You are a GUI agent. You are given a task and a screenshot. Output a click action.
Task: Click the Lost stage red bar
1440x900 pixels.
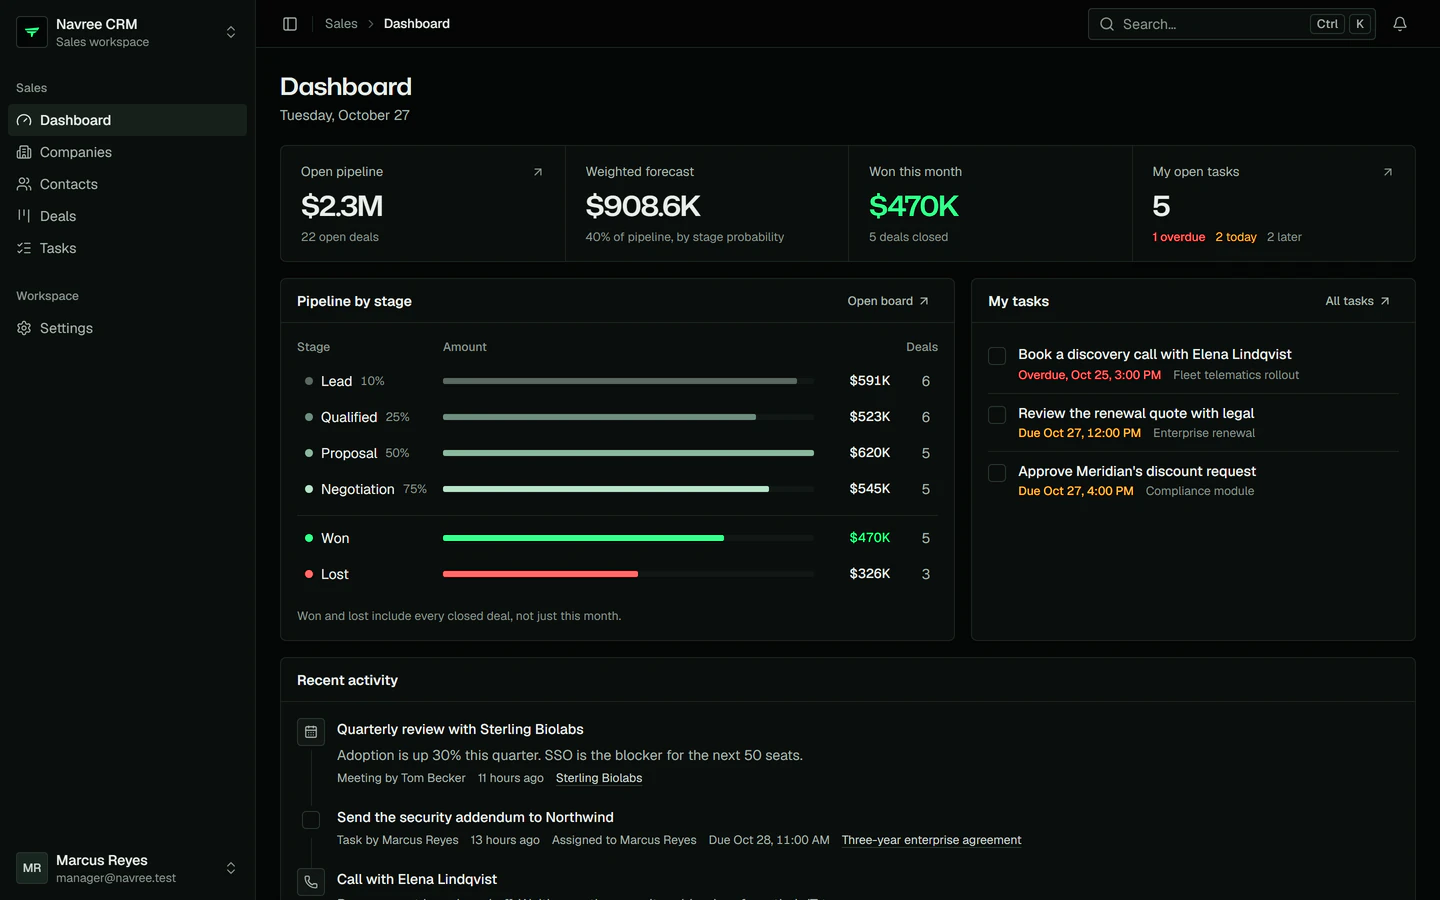tap(540, 574)
